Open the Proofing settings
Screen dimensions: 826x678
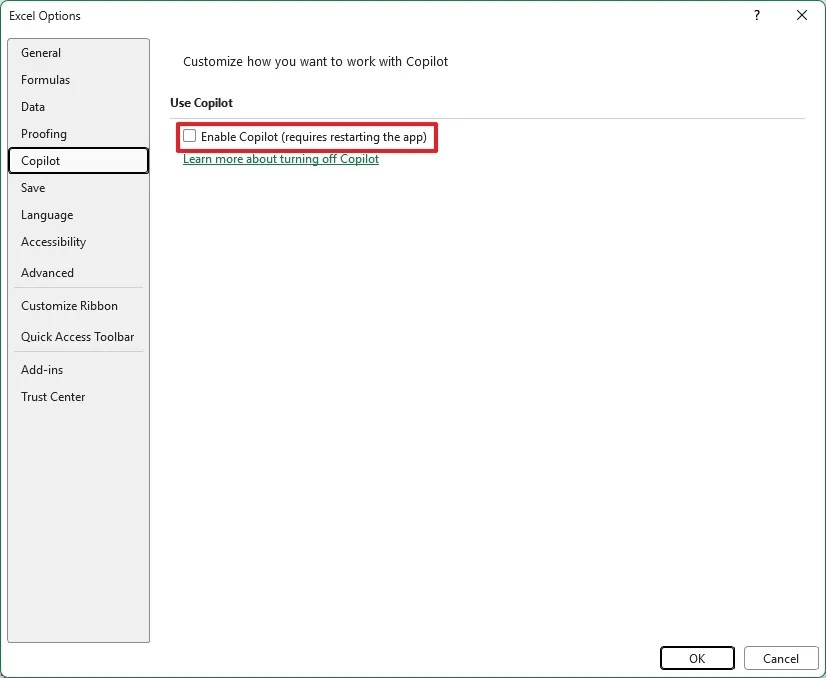point(78,134)
